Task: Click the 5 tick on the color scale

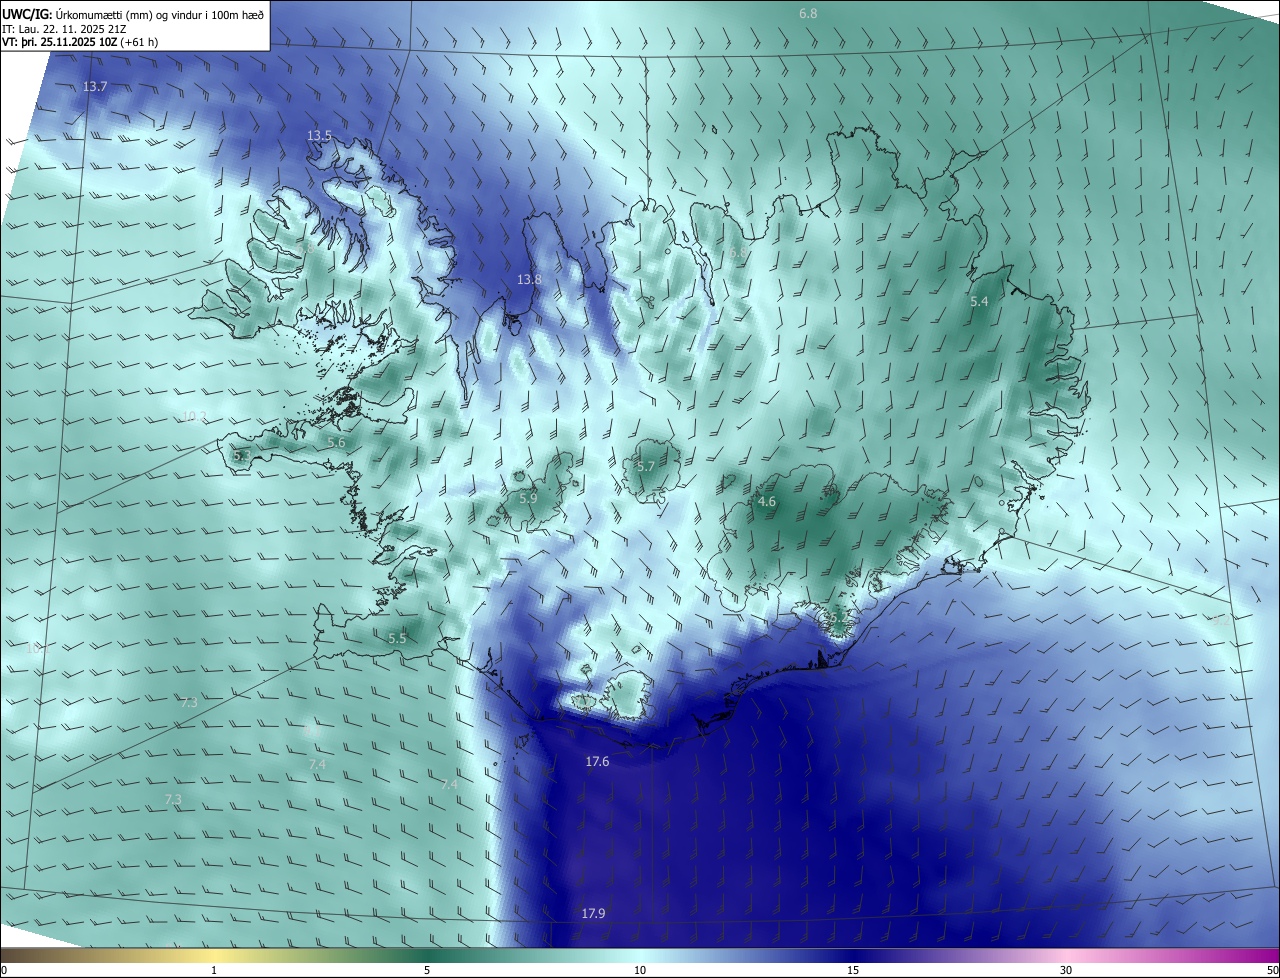Action: (x=427, y=971)
